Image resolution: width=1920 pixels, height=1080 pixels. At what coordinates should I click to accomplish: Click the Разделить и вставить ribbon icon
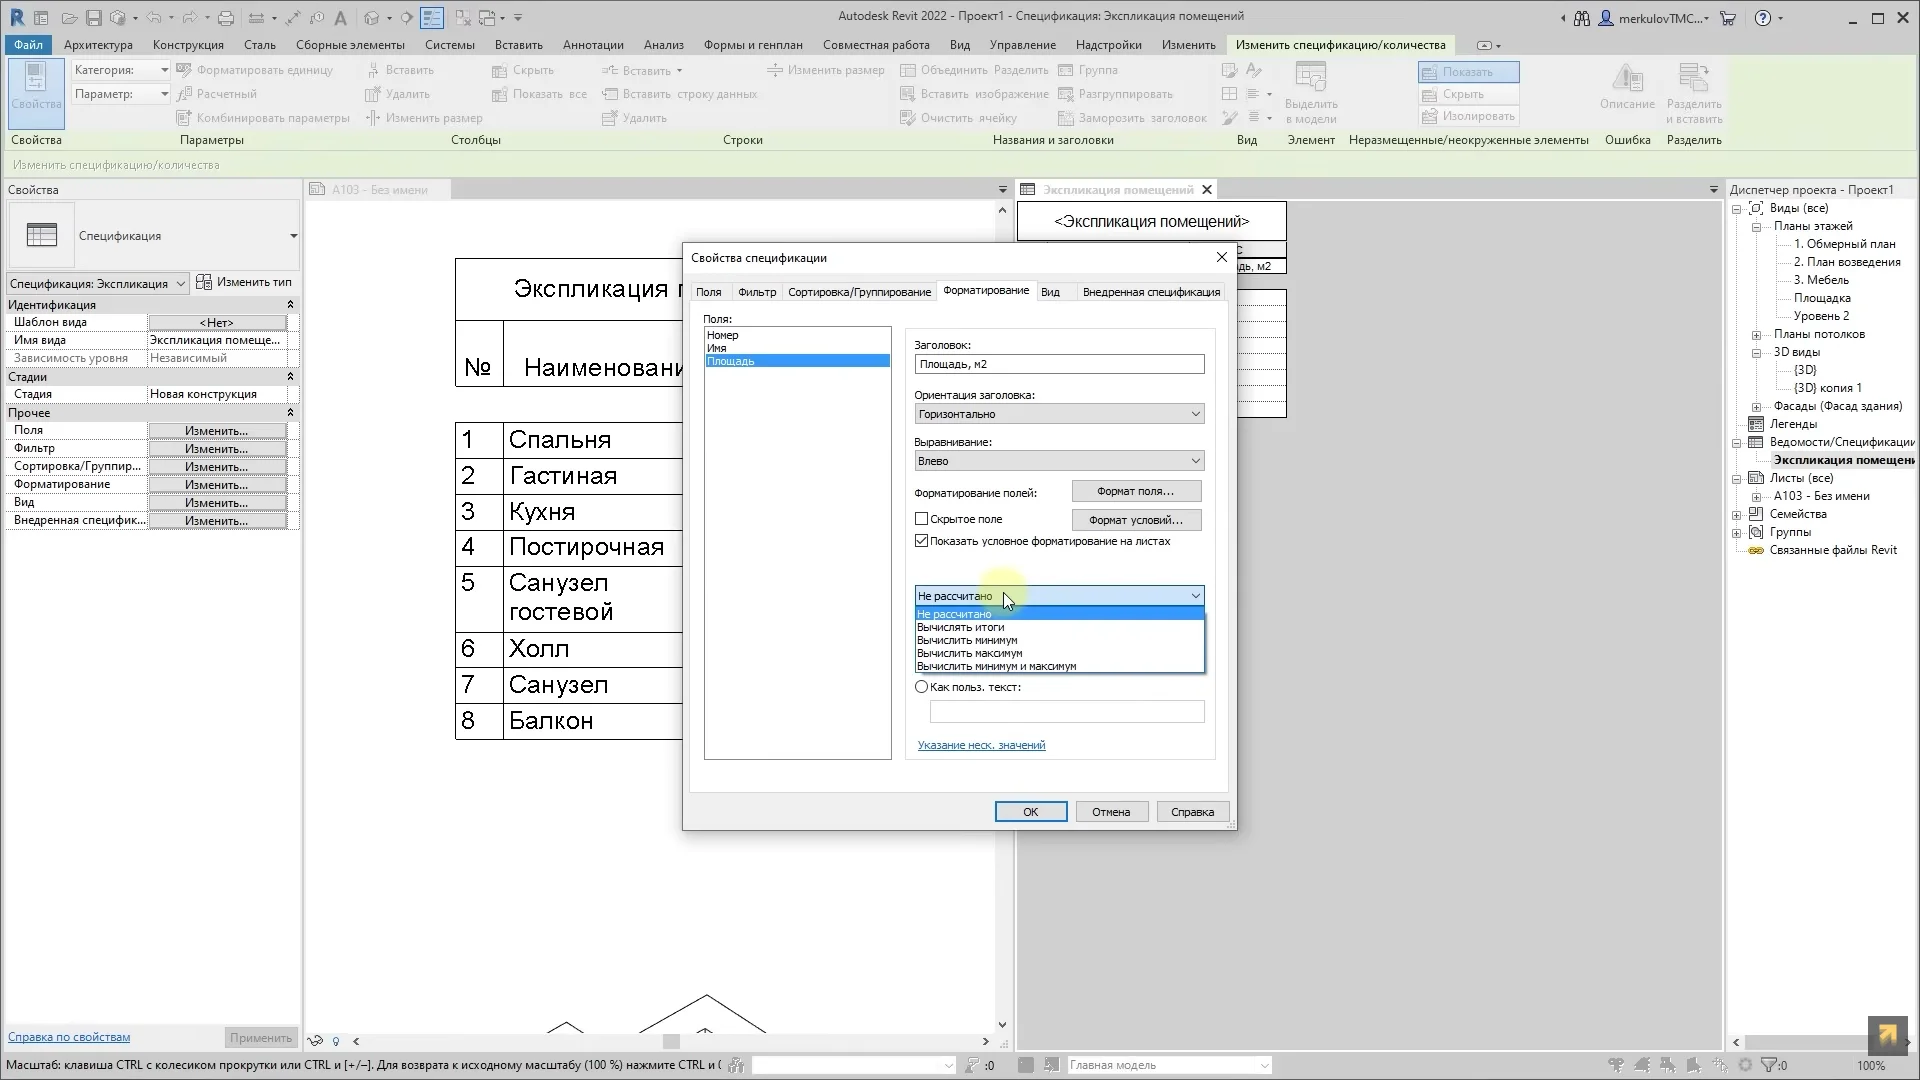coord(1694,93)
